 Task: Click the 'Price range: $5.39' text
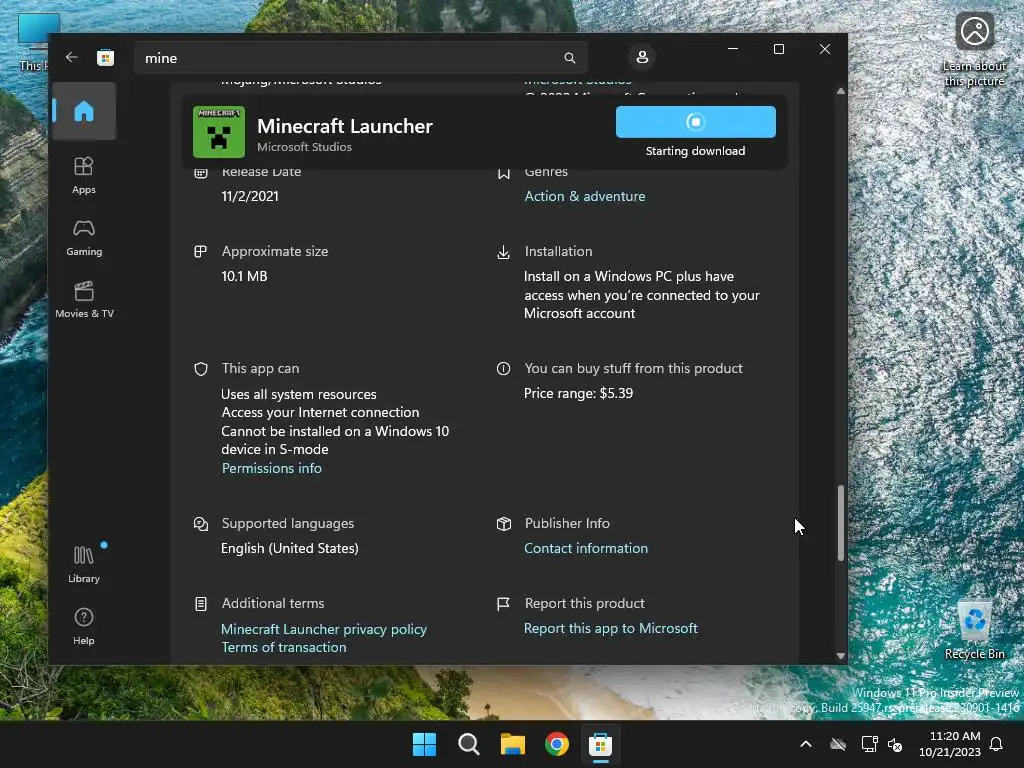[578, 393]
